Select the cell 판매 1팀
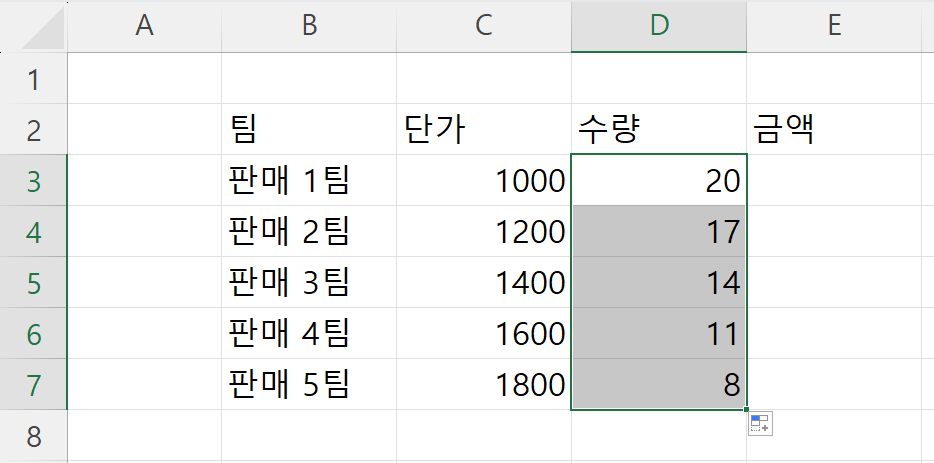The image size is (934, 463). tap(309, 181)
